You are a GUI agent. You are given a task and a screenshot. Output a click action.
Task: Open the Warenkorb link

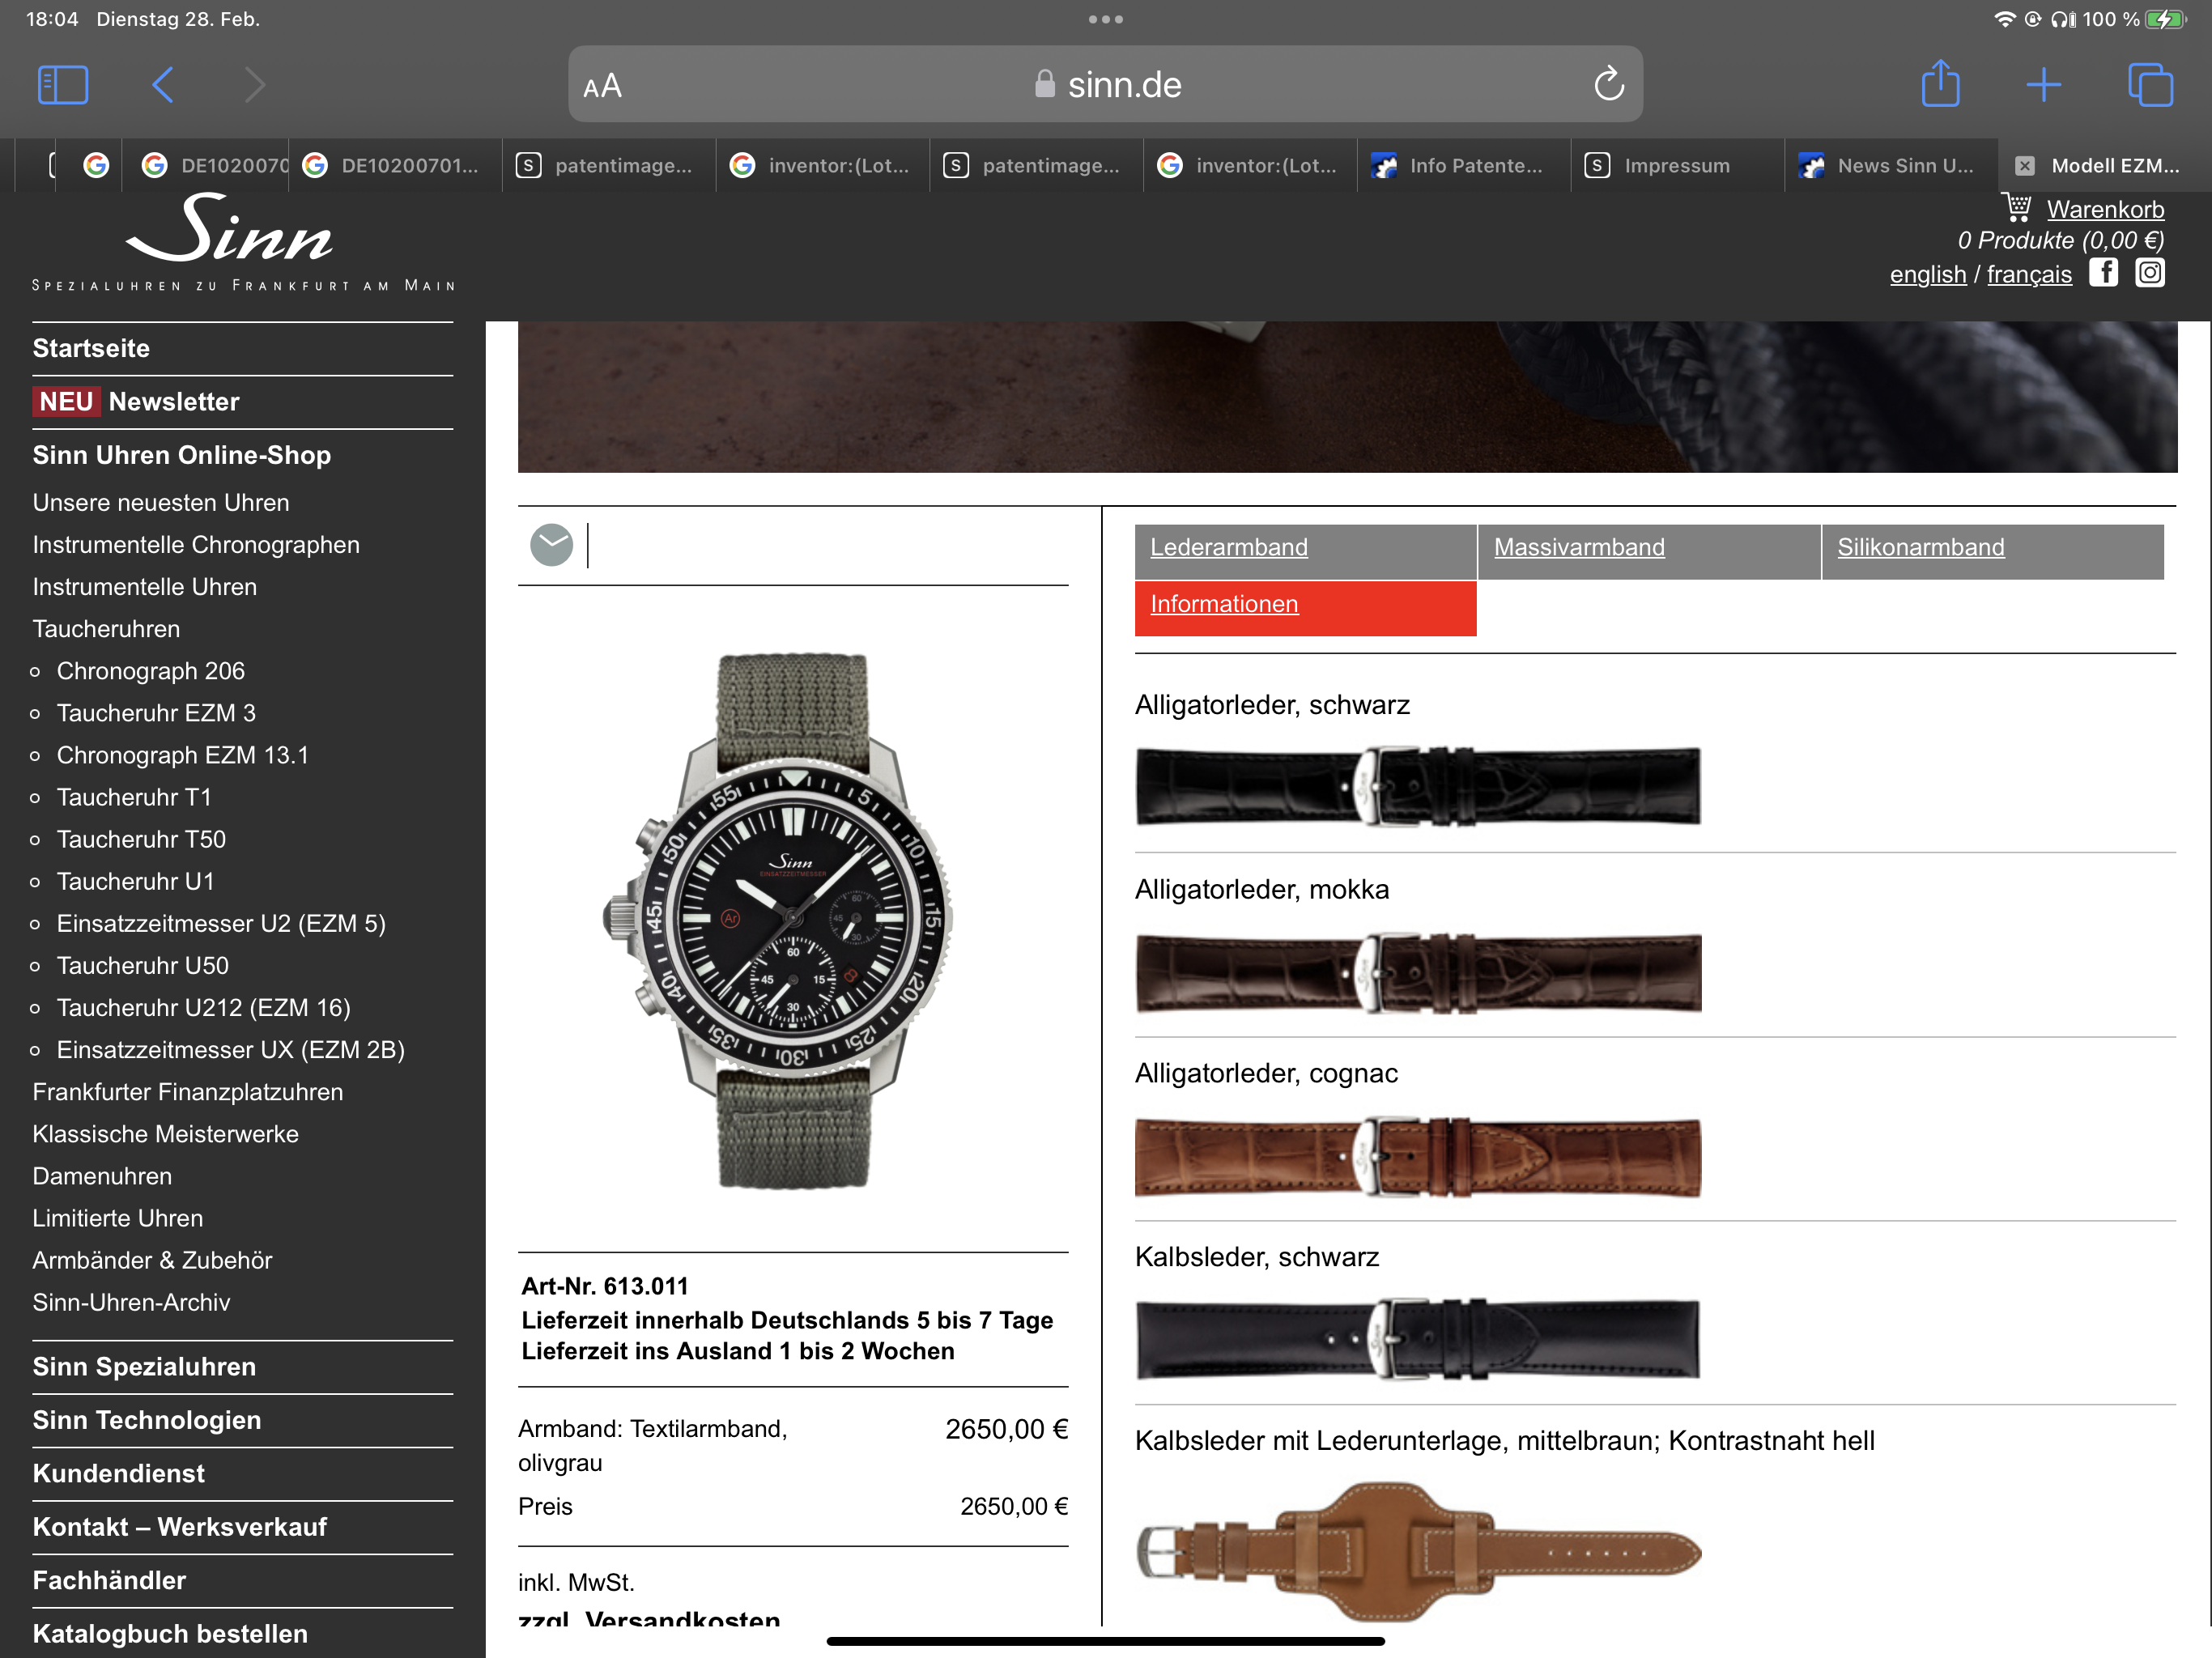pos(2104,209)
